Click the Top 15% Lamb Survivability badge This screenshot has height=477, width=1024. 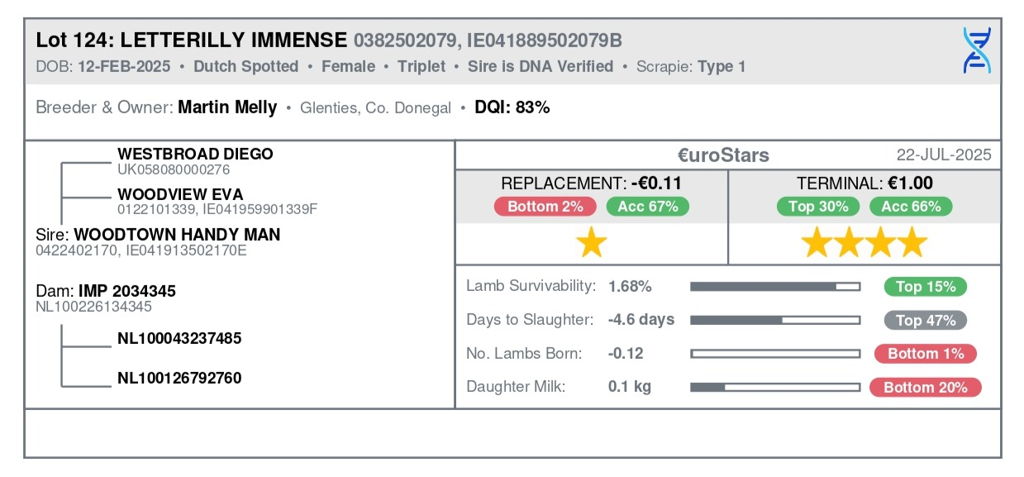click(925, 287)
